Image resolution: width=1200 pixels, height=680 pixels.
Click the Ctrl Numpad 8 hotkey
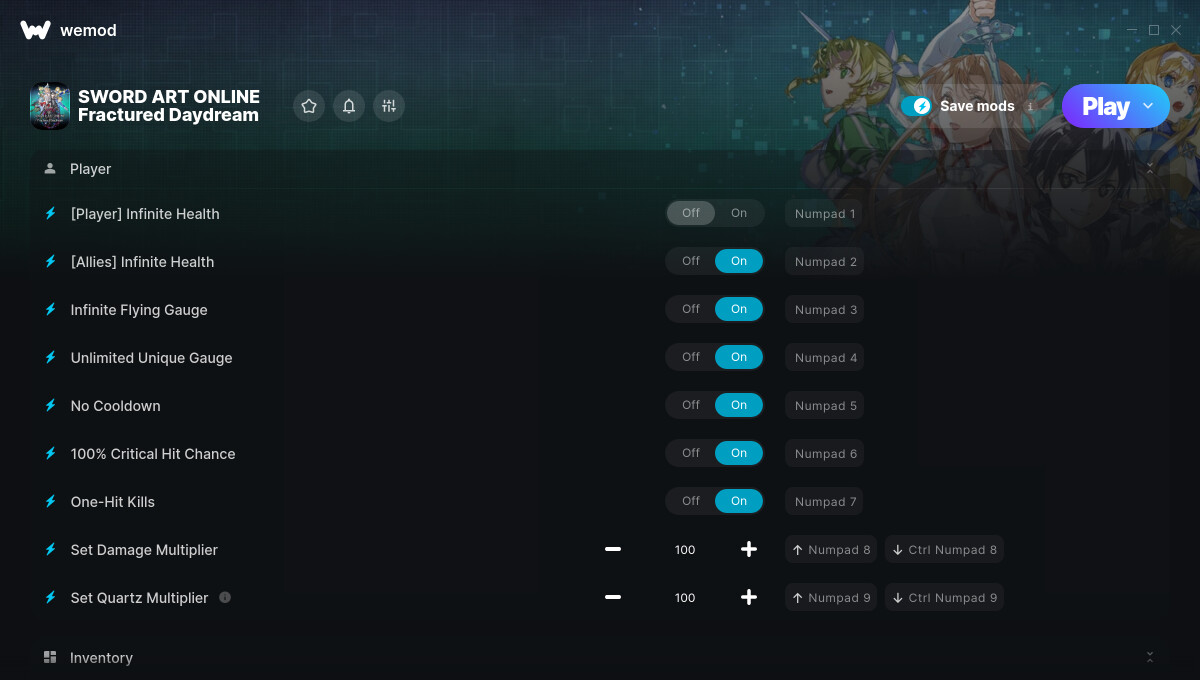click(944, 549)
